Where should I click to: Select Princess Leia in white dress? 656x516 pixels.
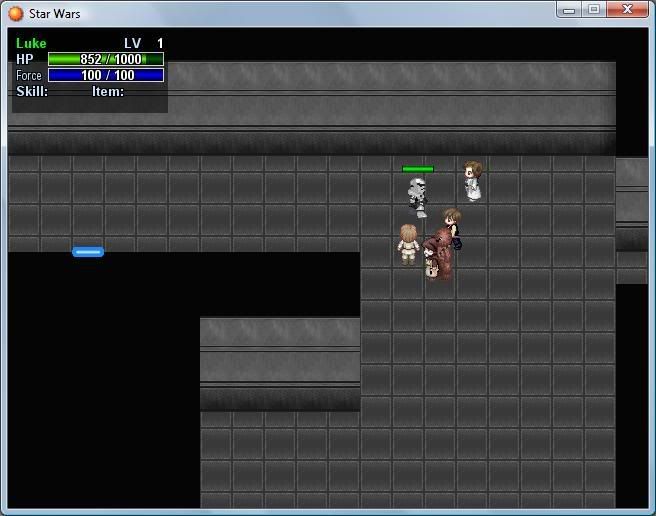473,181
